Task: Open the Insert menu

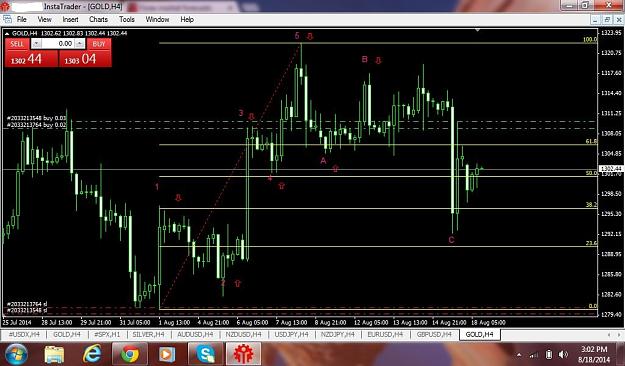Action: coord(70,19)
